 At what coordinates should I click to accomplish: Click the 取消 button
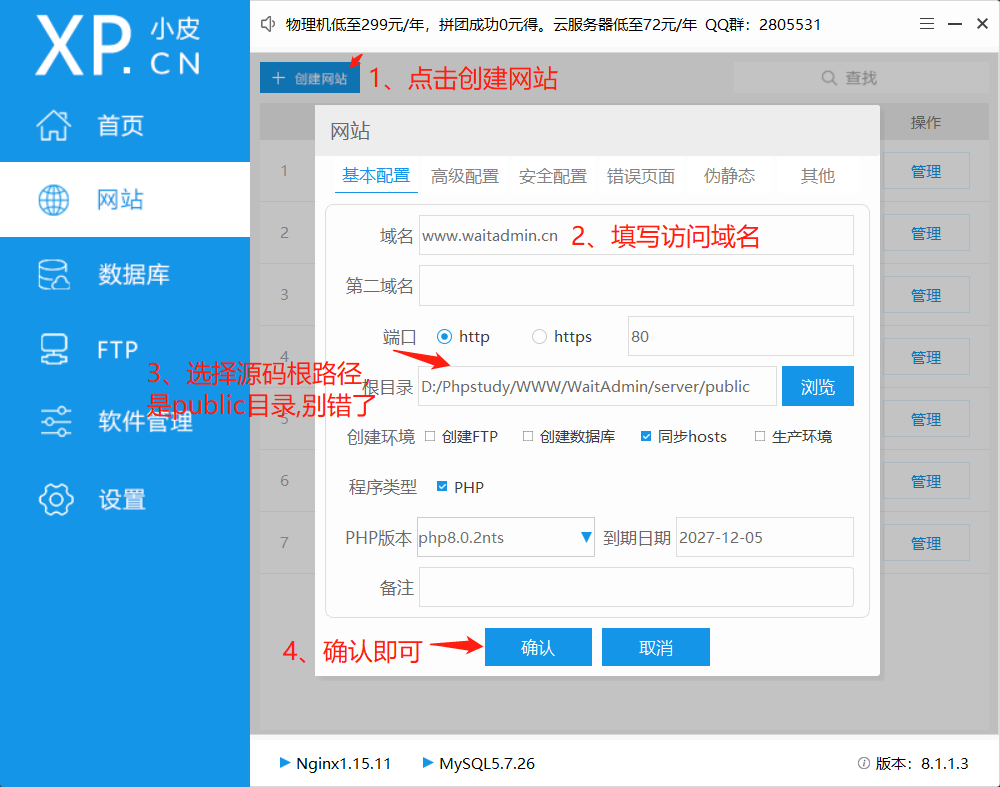point(656,647)
